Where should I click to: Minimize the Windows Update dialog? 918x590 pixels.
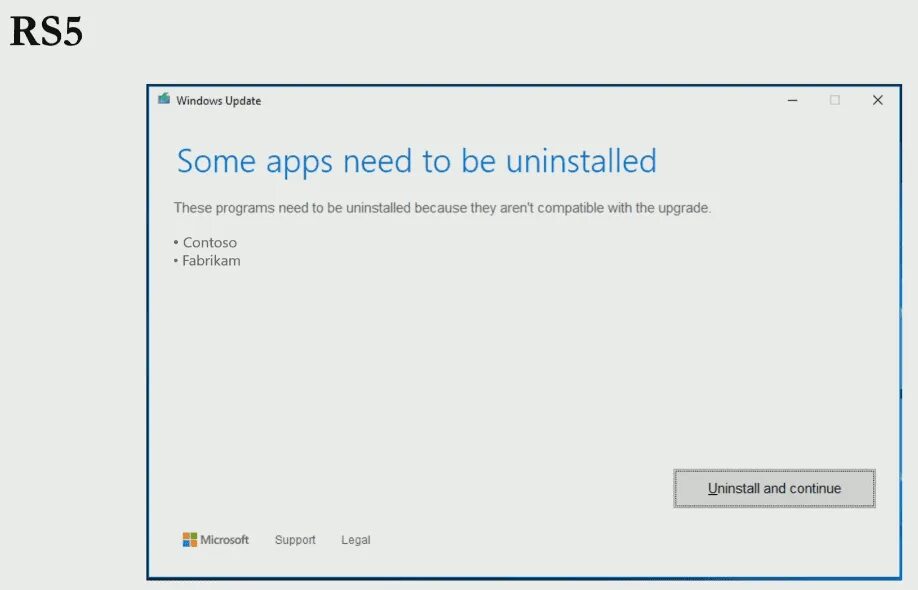click(792, 100)
